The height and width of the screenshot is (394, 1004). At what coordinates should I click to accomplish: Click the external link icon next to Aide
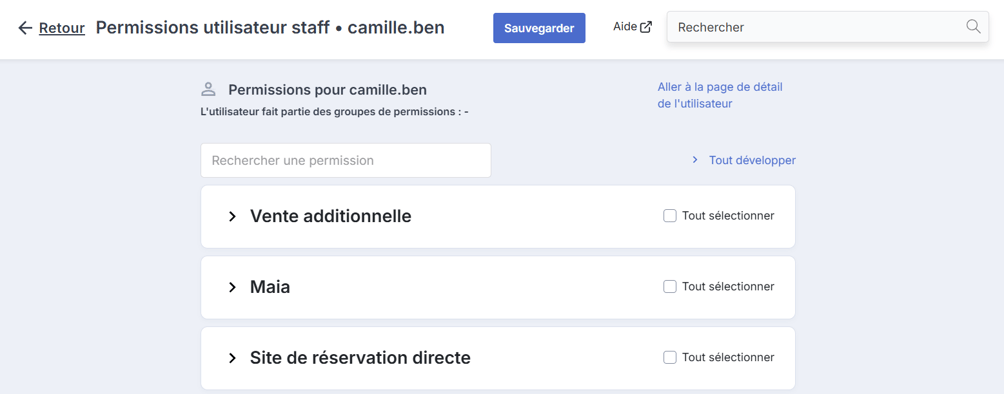[646, 27]
